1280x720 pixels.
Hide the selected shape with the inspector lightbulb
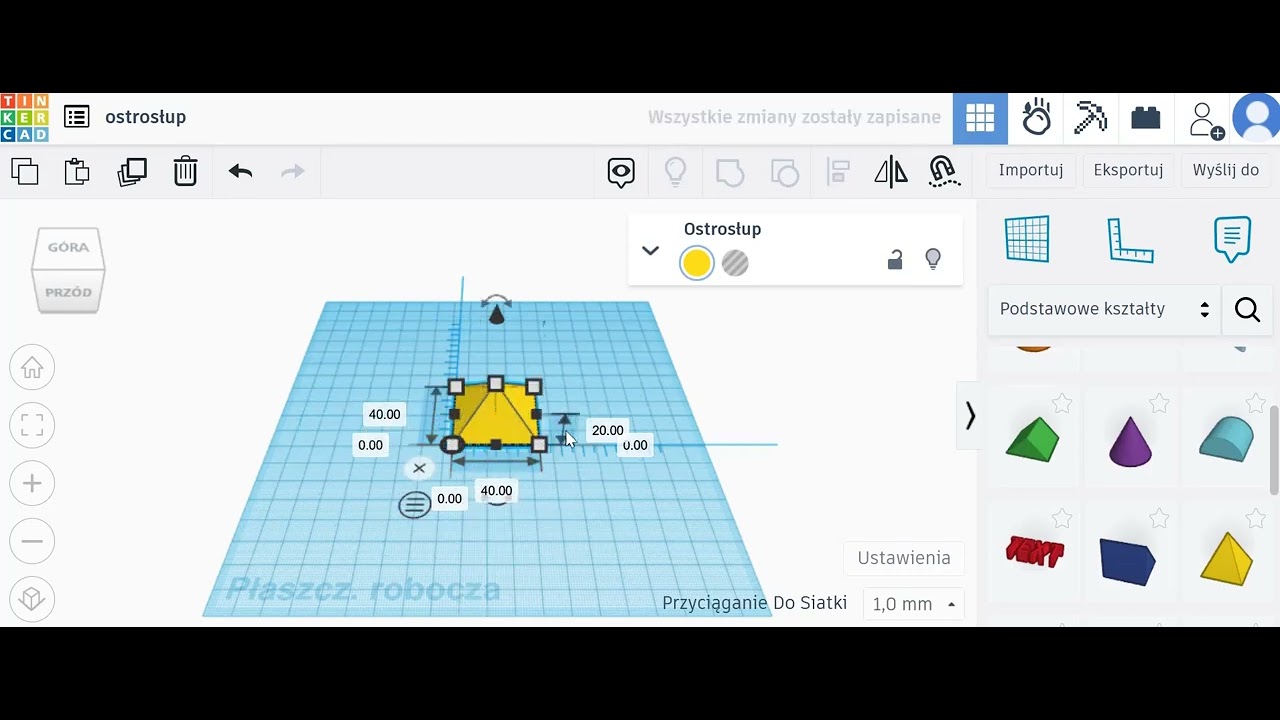coord(933,259)
